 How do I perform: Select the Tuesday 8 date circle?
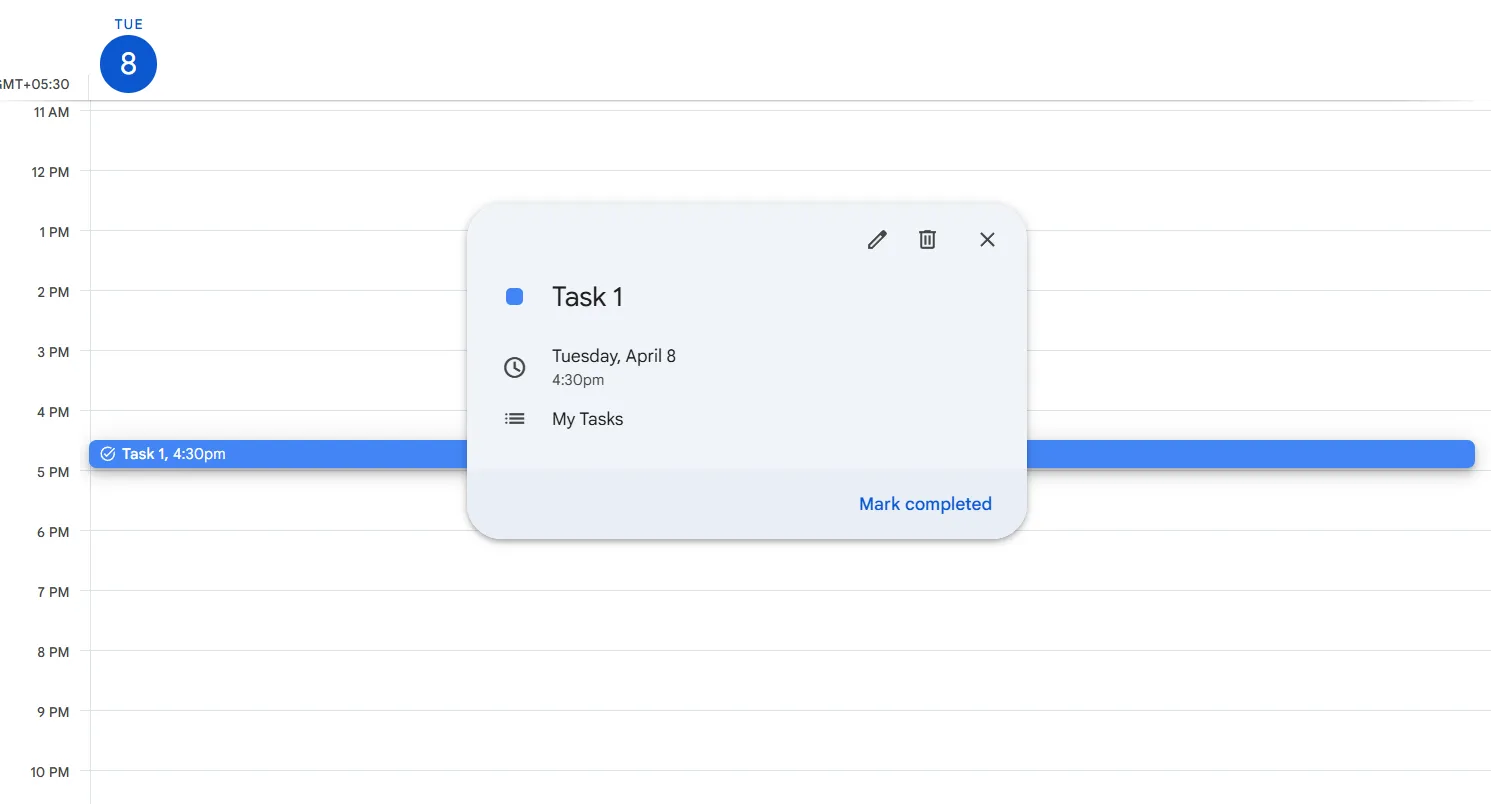point(128,64)
